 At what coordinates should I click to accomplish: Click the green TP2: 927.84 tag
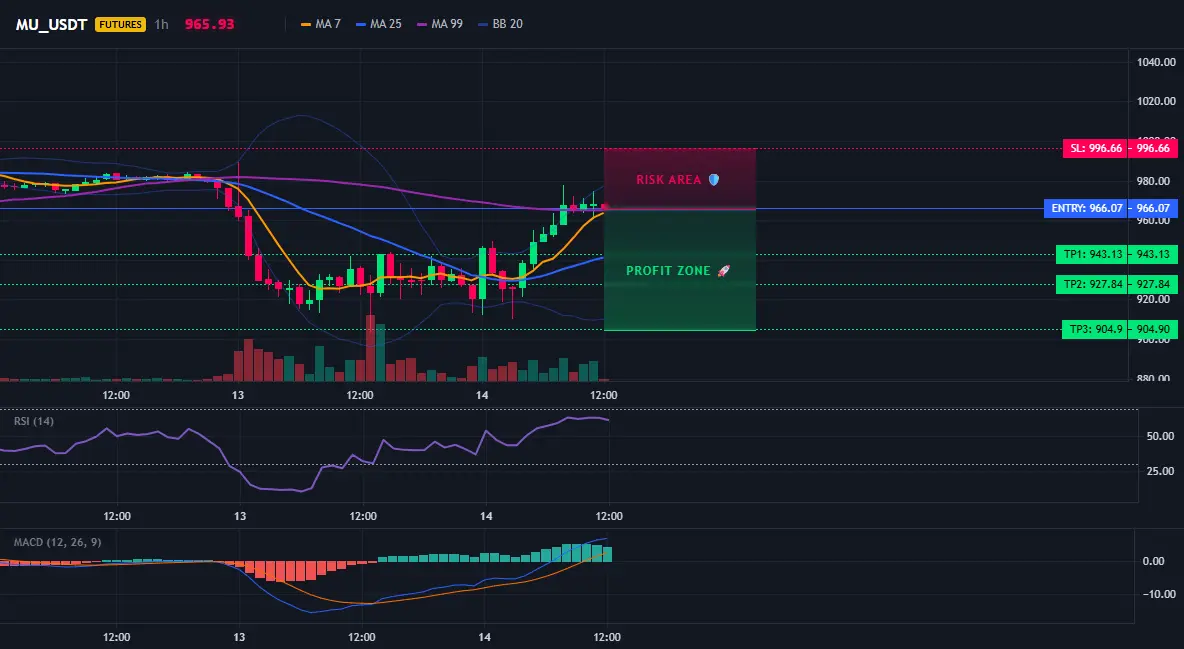(1117, 285)
